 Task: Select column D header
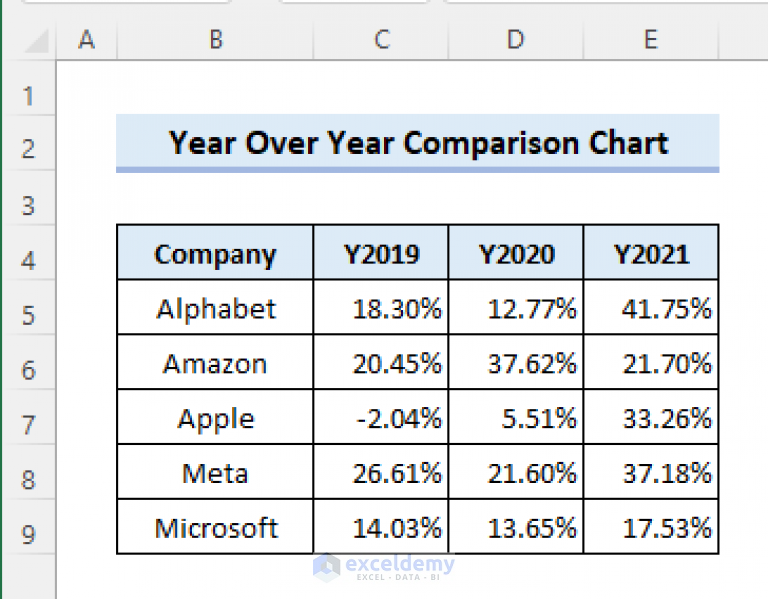(515, 39)
